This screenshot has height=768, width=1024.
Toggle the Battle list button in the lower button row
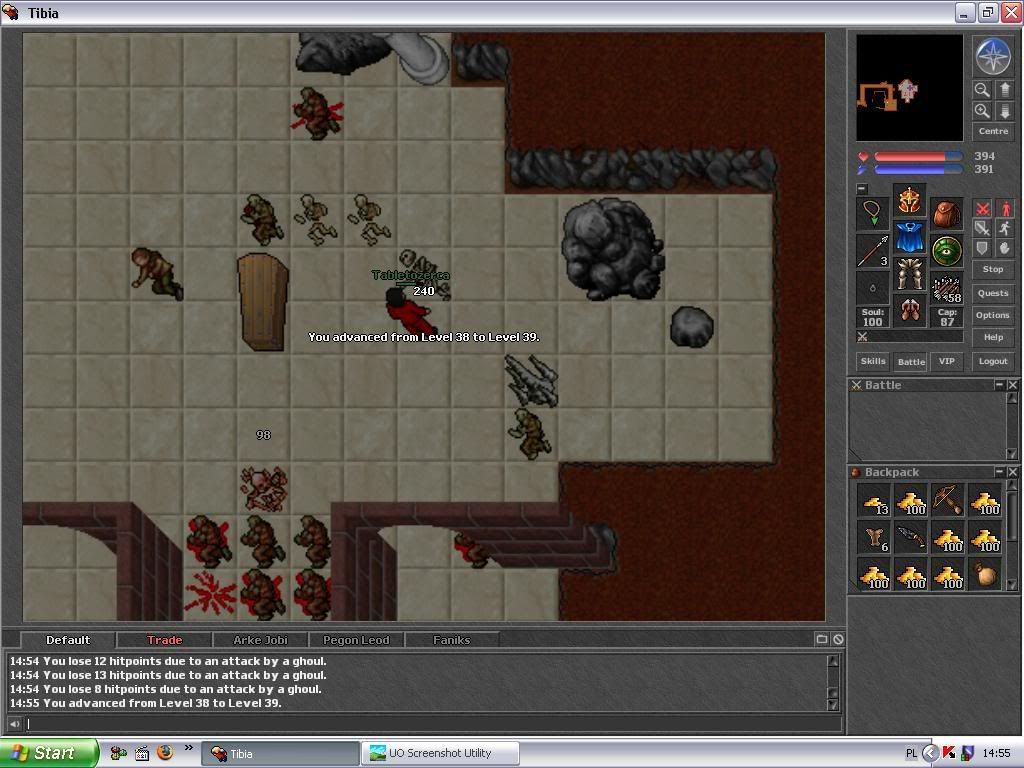910,362
